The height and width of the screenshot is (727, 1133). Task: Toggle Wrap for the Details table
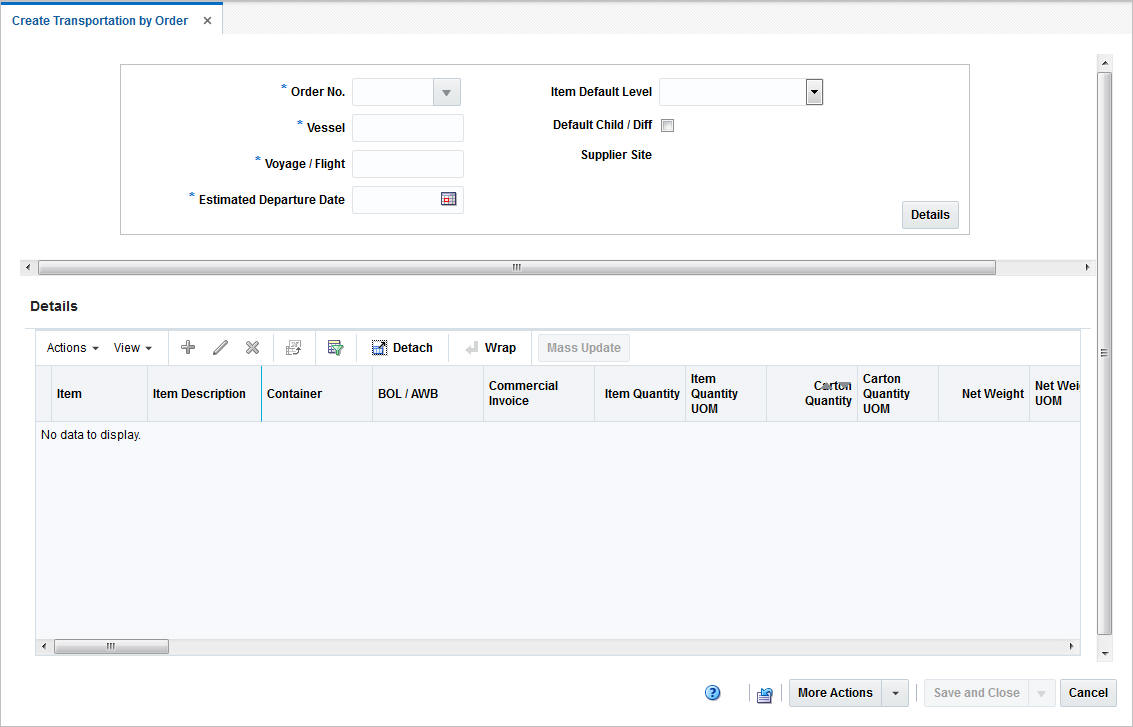pos(490,347)
